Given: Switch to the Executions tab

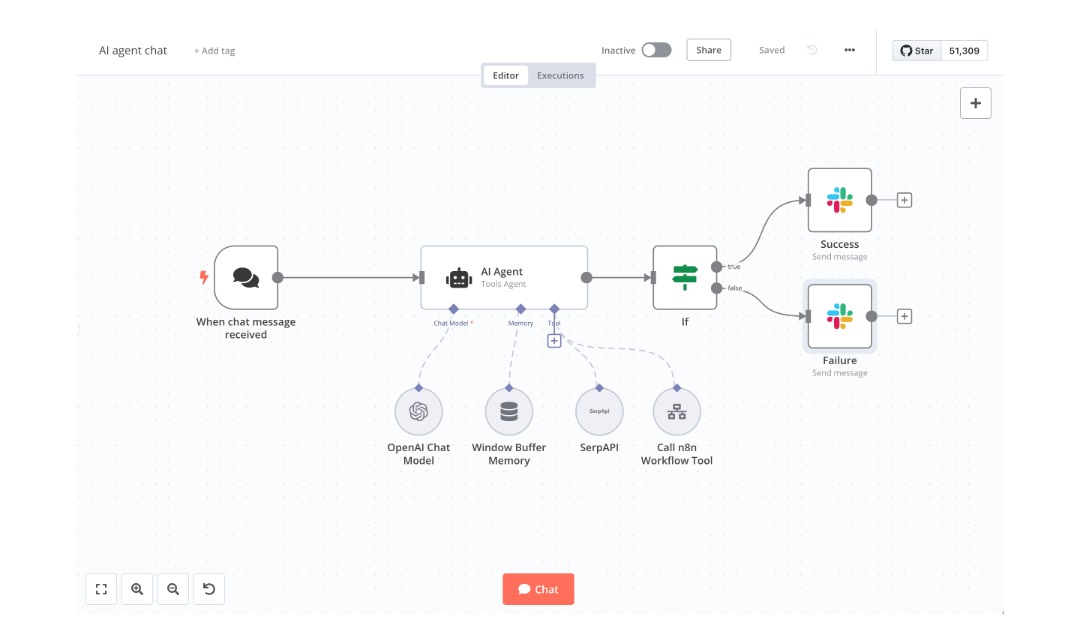Looking at the screenshot, I should [x=560, y=76].
